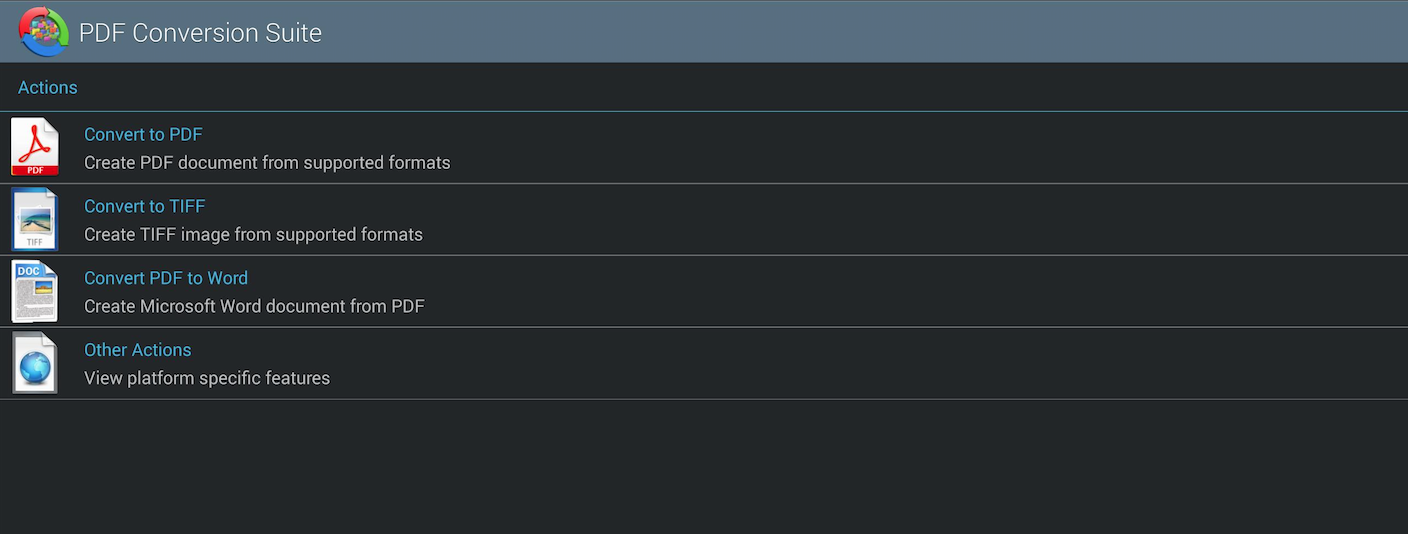Click 'Create TIFF image from supported formats' description

253,234
